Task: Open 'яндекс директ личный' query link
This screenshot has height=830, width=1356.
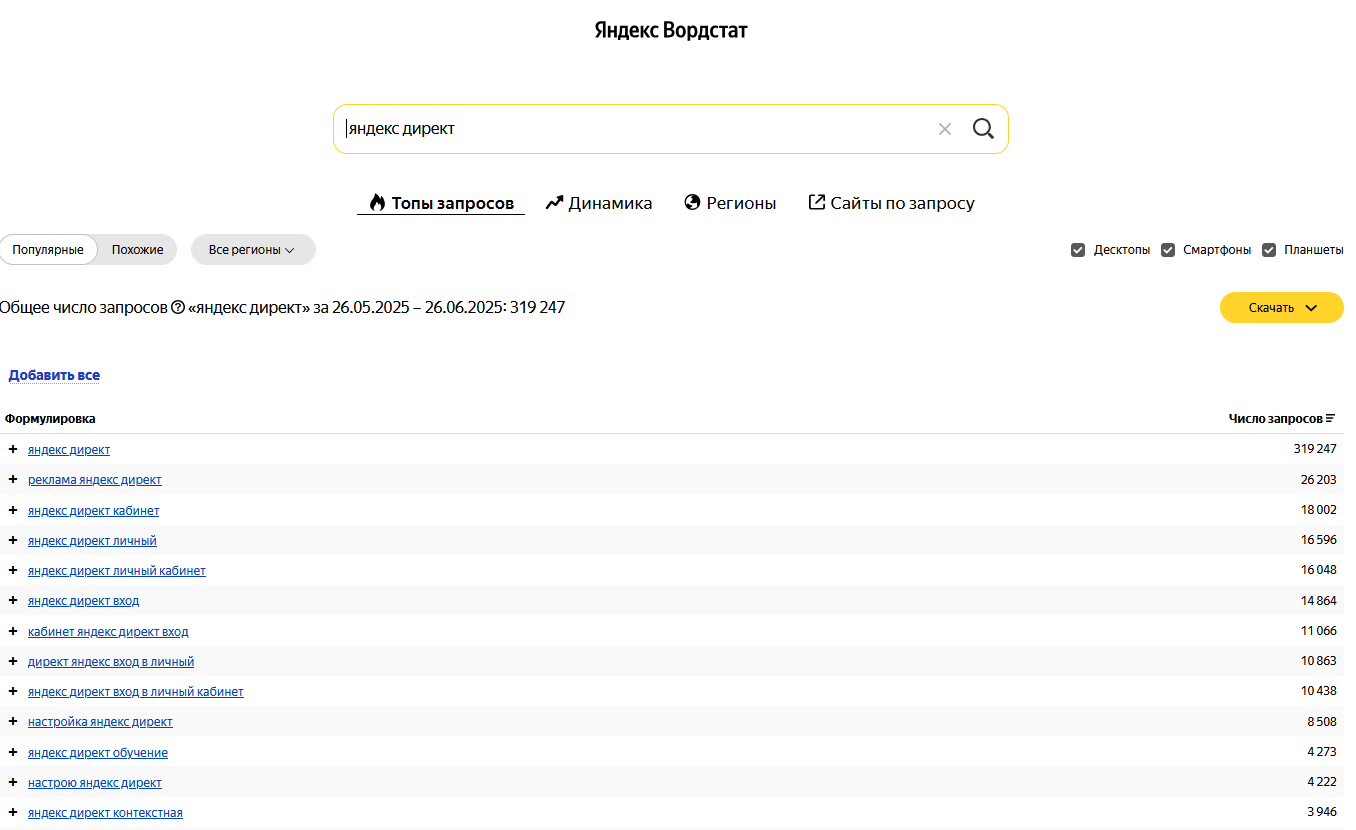Action: (x=92, y=540)
